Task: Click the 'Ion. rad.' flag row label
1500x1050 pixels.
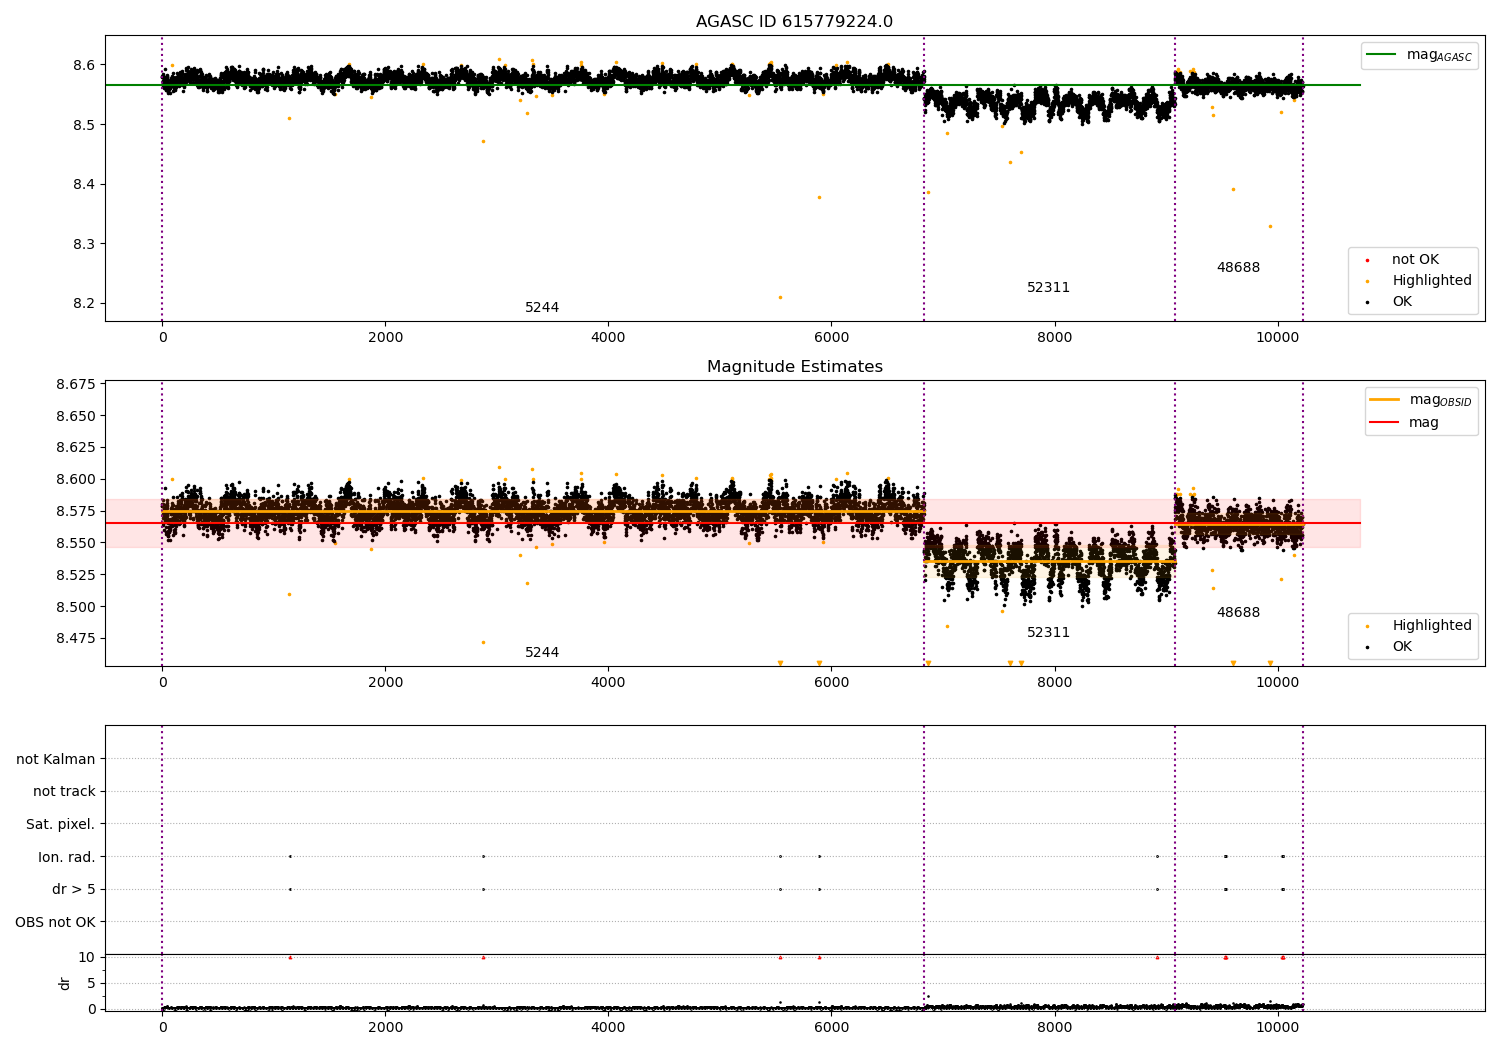Action: coord(67,857)
